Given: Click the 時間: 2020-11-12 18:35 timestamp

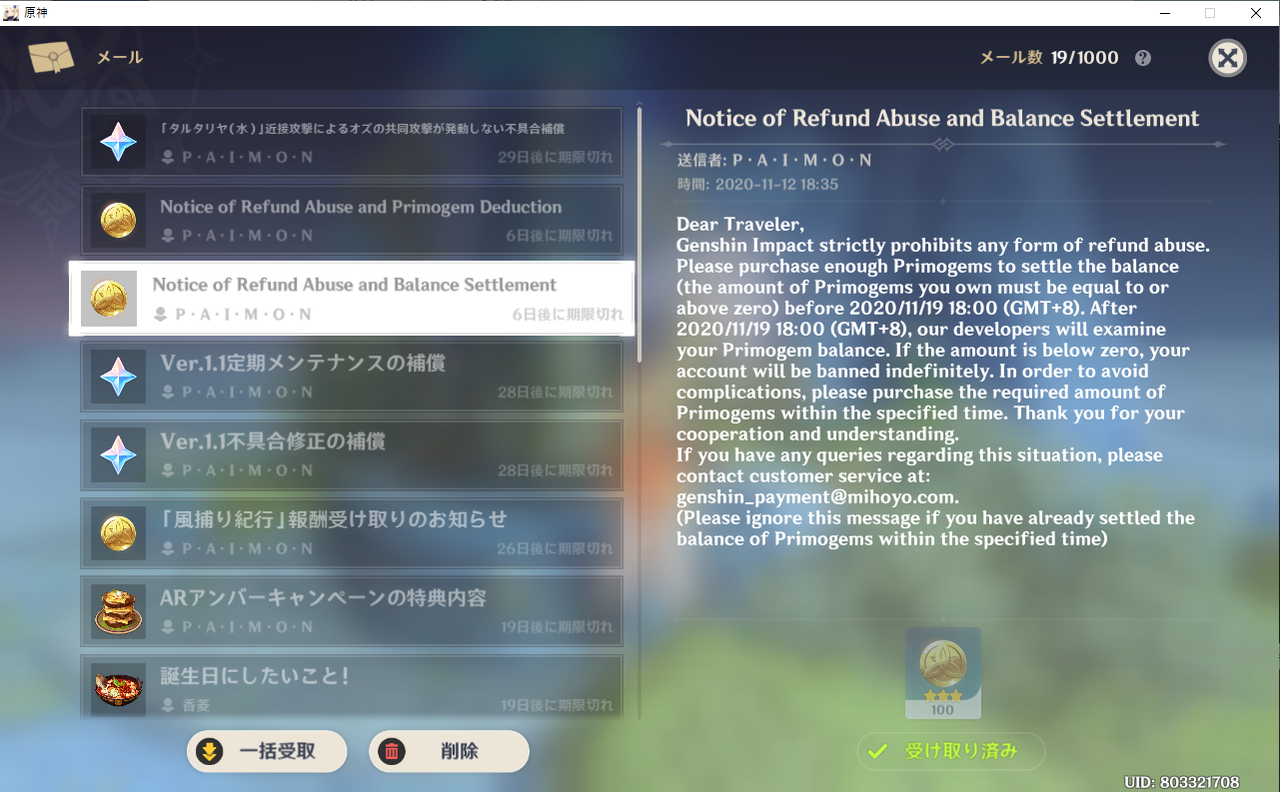Looking at the screenshot, I should (758, 184).
